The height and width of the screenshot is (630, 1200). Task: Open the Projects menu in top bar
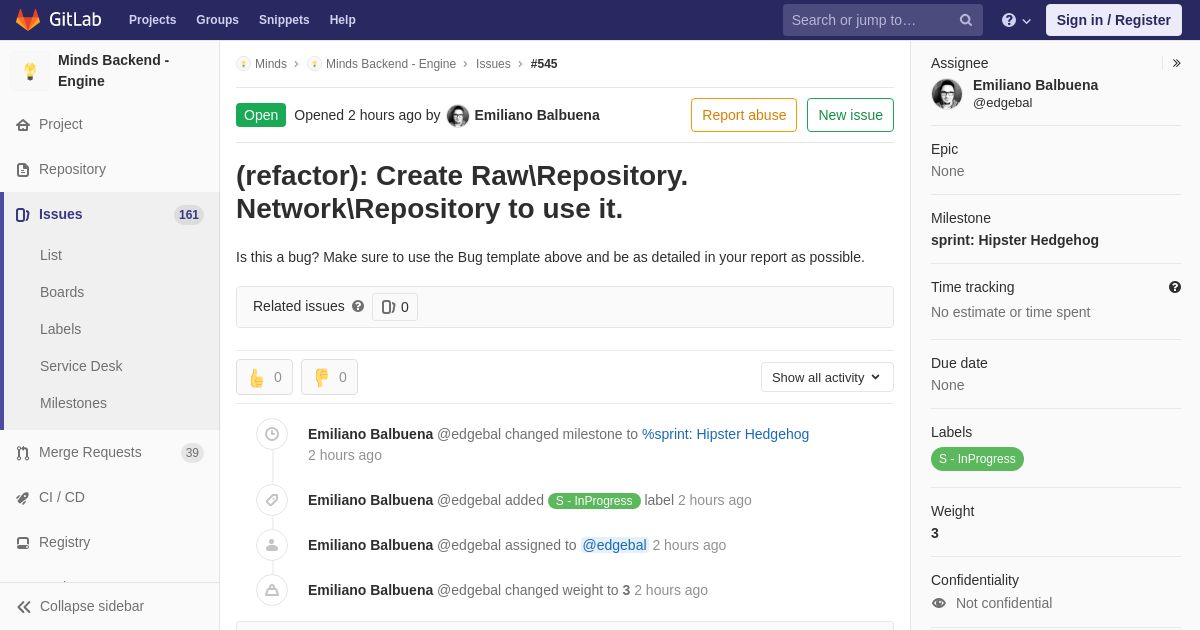click(x=152, y=20)
